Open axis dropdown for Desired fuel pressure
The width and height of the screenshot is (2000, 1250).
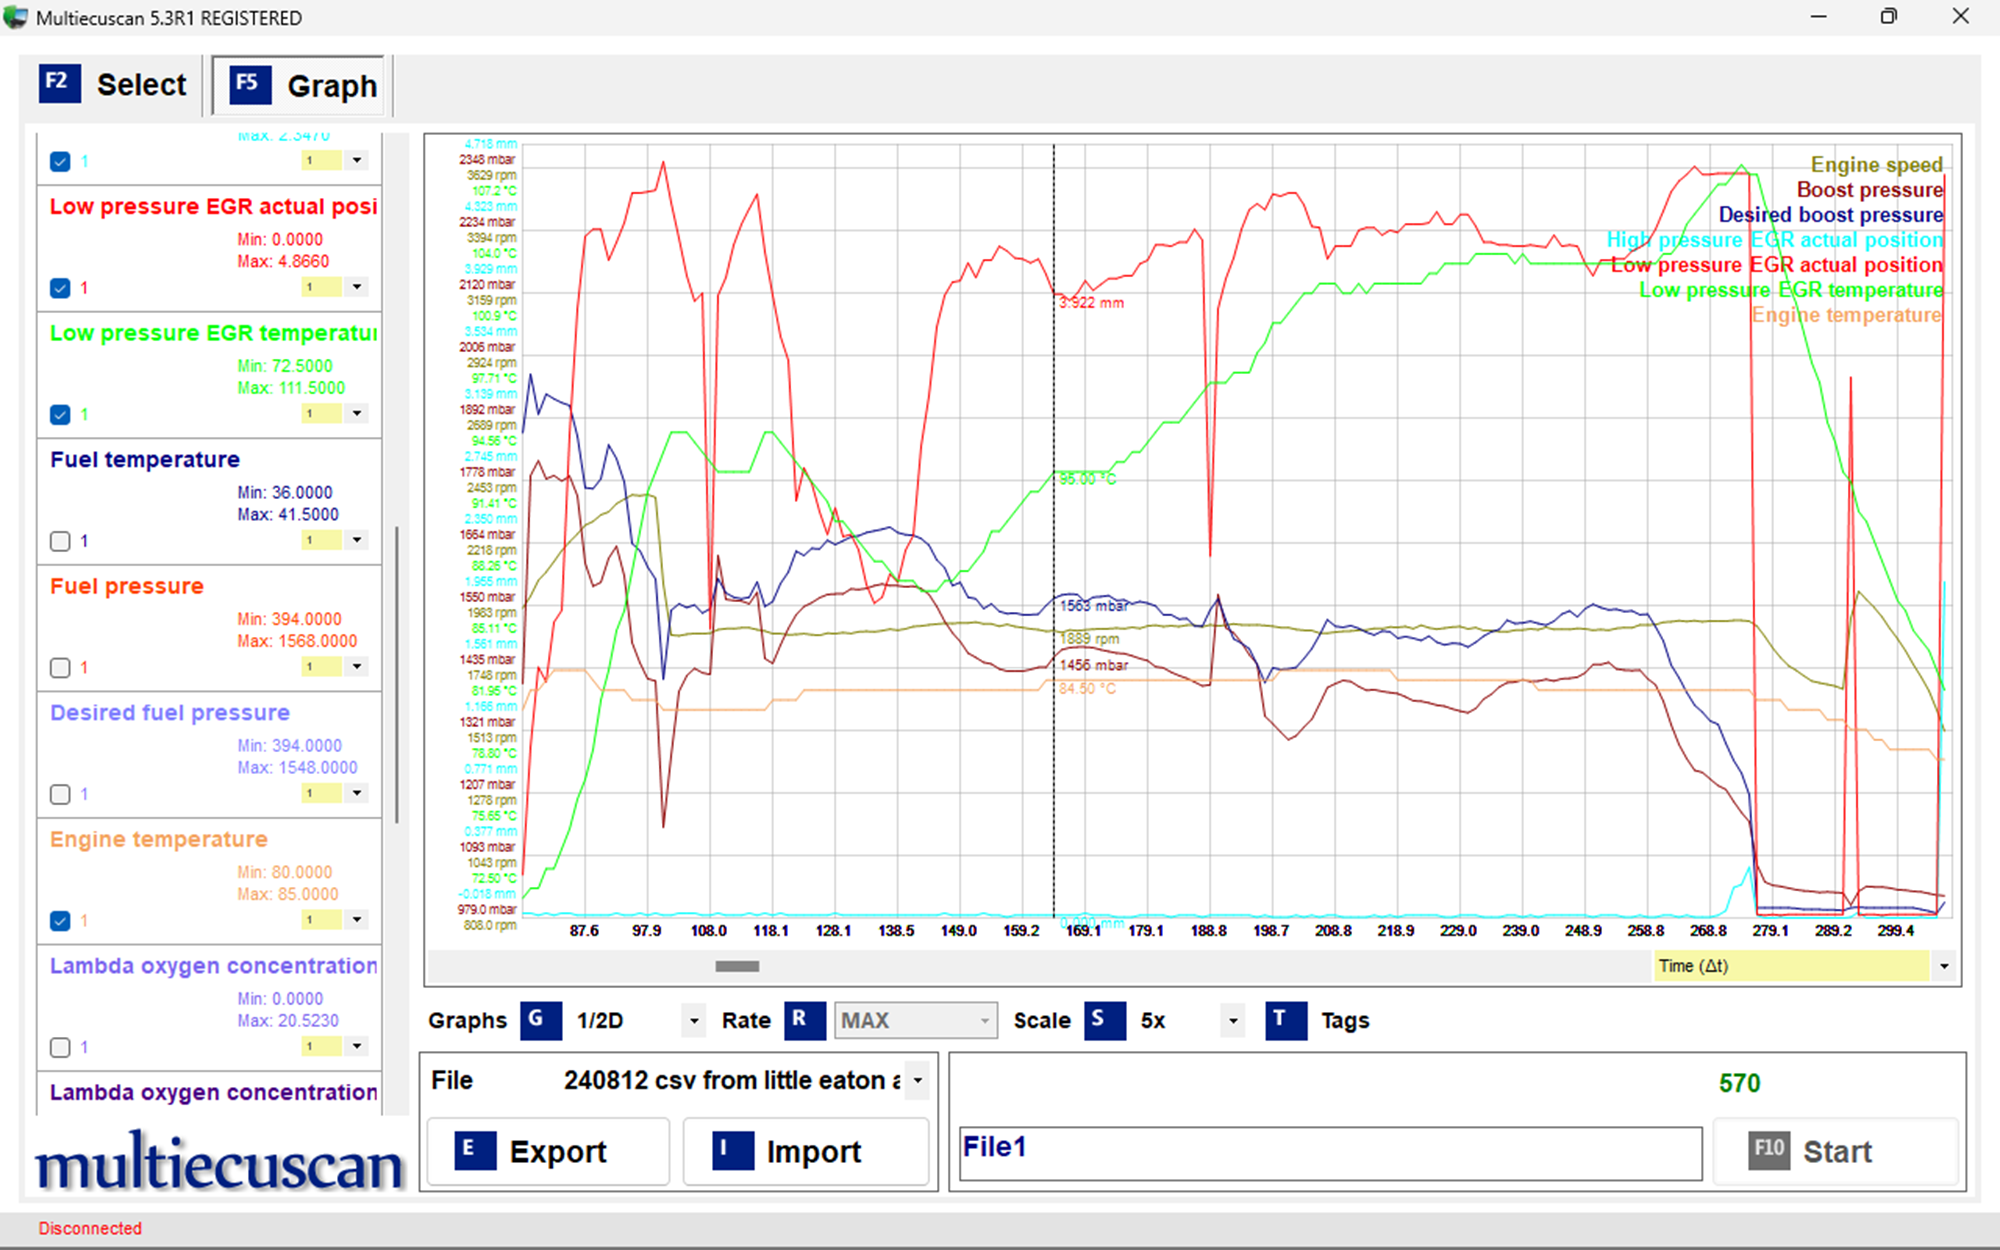(357, 793)
